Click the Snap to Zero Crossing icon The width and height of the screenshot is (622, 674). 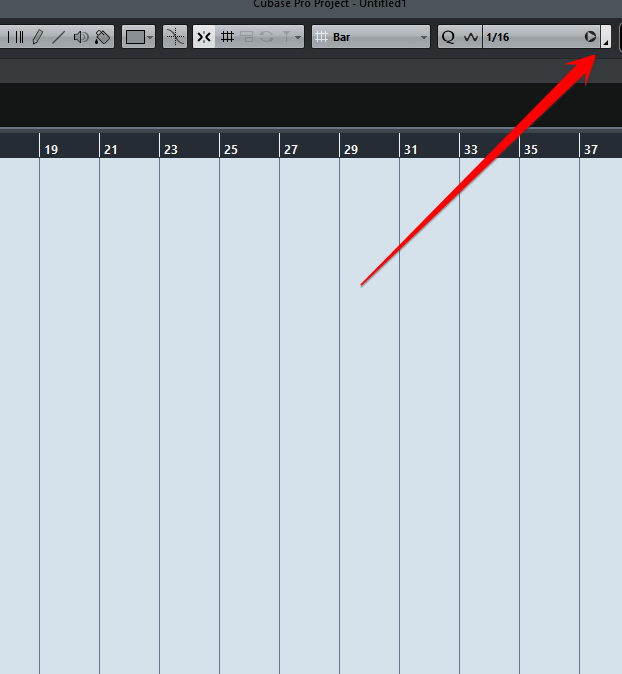click(x=175, y=37)
